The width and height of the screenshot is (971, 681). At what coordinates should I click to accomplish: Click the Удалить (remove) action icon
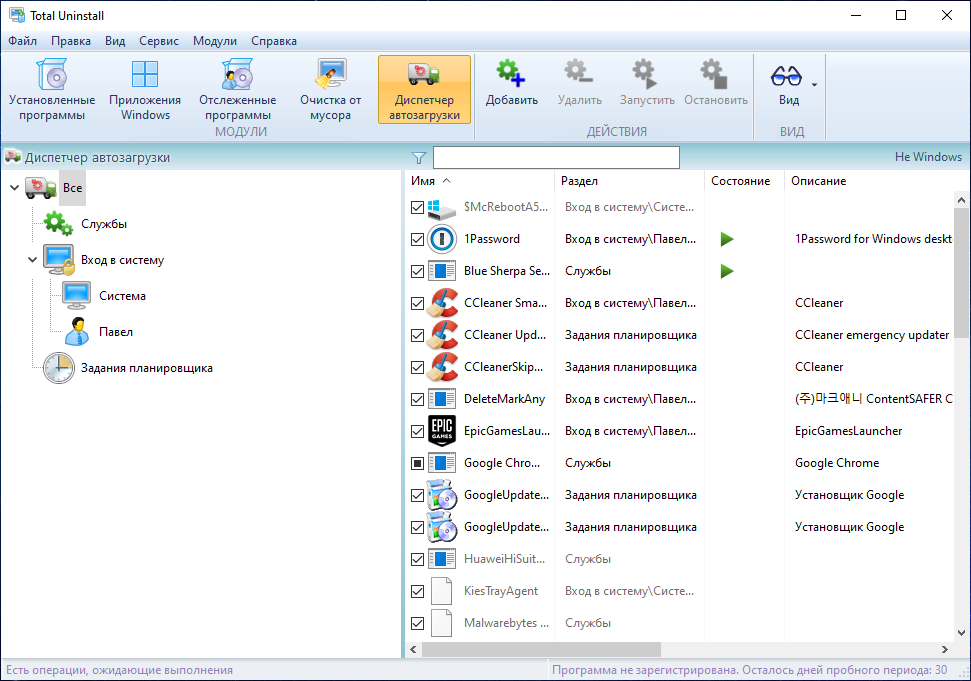point(580,74)
